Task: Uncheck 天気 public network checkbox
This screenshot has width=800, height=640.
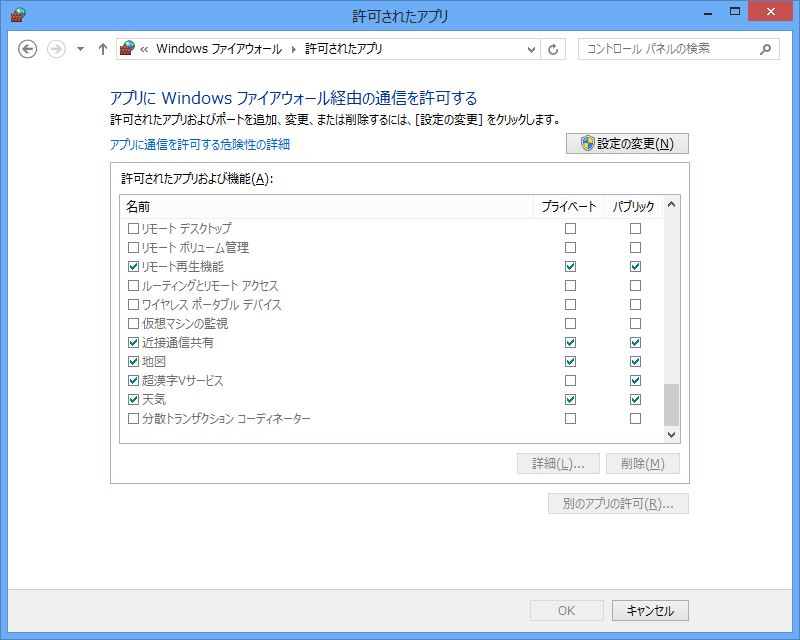Action: [x=635, y=400]
